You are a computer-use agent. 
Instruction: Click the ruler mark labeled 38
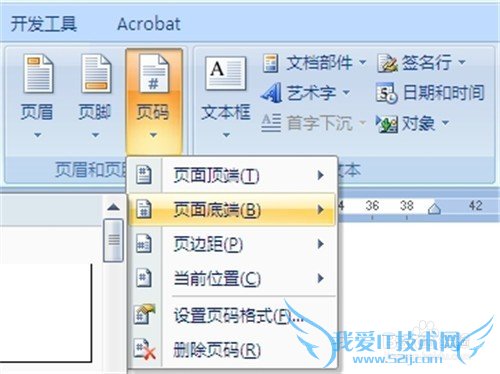click(x=407, y=206)
